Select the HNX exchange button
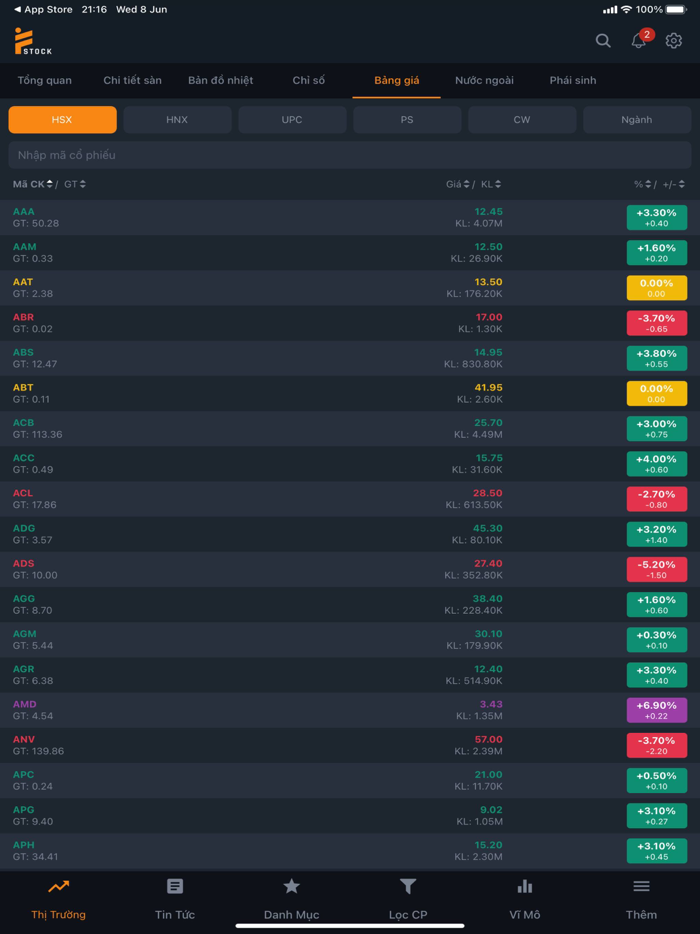 point(178,120)
